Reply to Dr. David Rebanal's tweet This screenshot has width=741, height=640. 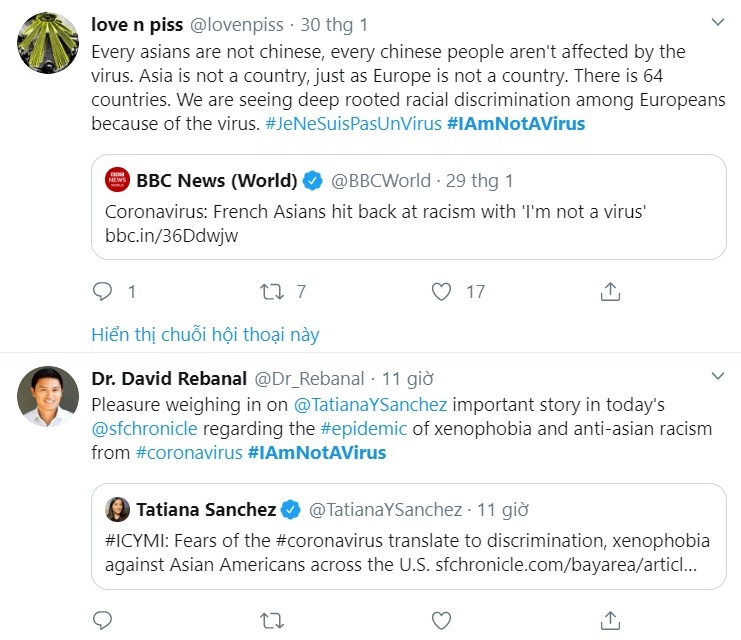coord(102,618)
